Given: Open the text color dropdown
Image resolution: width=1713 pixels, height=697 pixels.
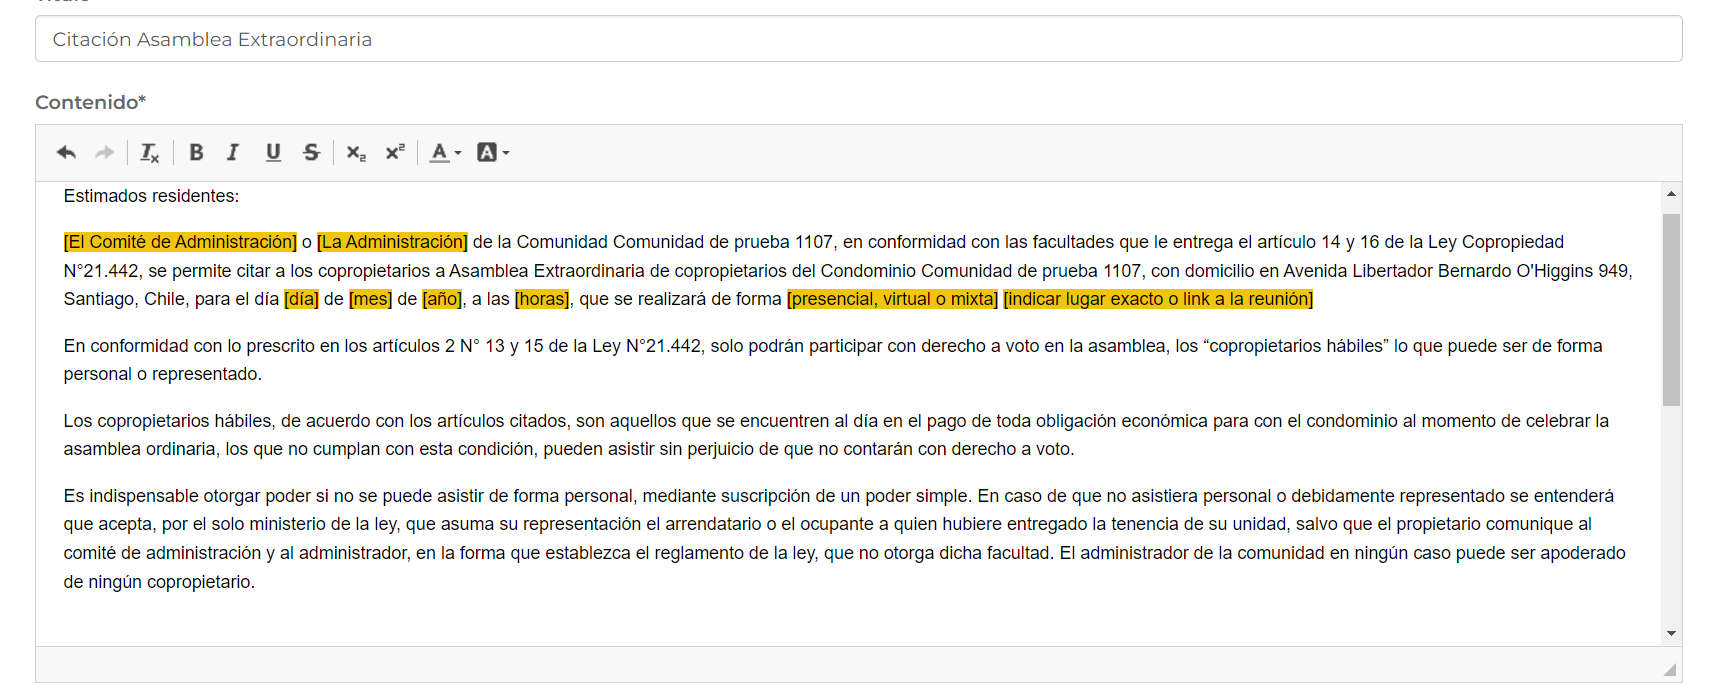Looking at the screenshot, I should pos(445,153).
